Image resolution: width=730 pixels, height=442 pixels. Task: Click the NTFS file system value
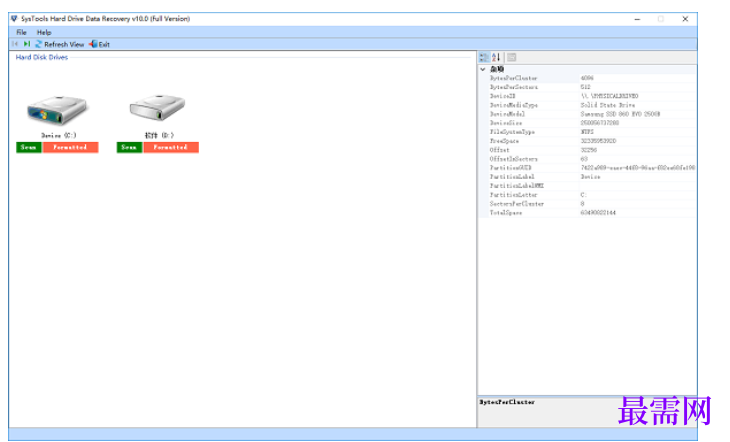(587, 132)
